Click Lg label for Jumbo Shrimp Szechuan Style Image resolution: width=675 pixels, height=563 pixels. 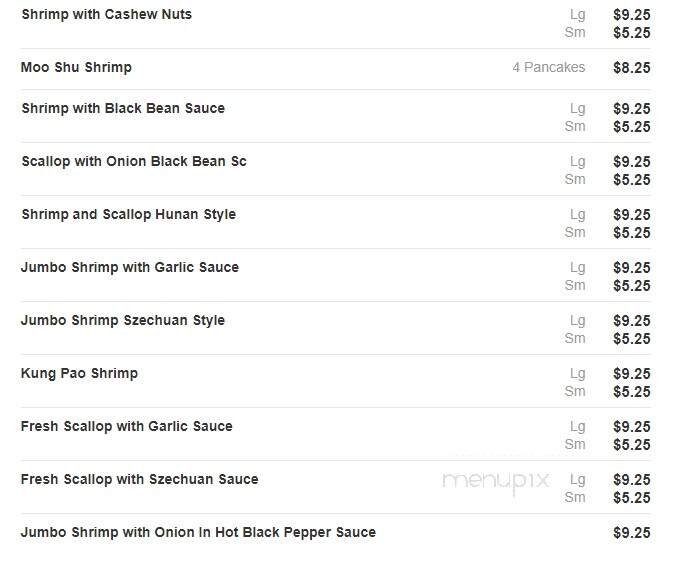click(x=577, y=320)
